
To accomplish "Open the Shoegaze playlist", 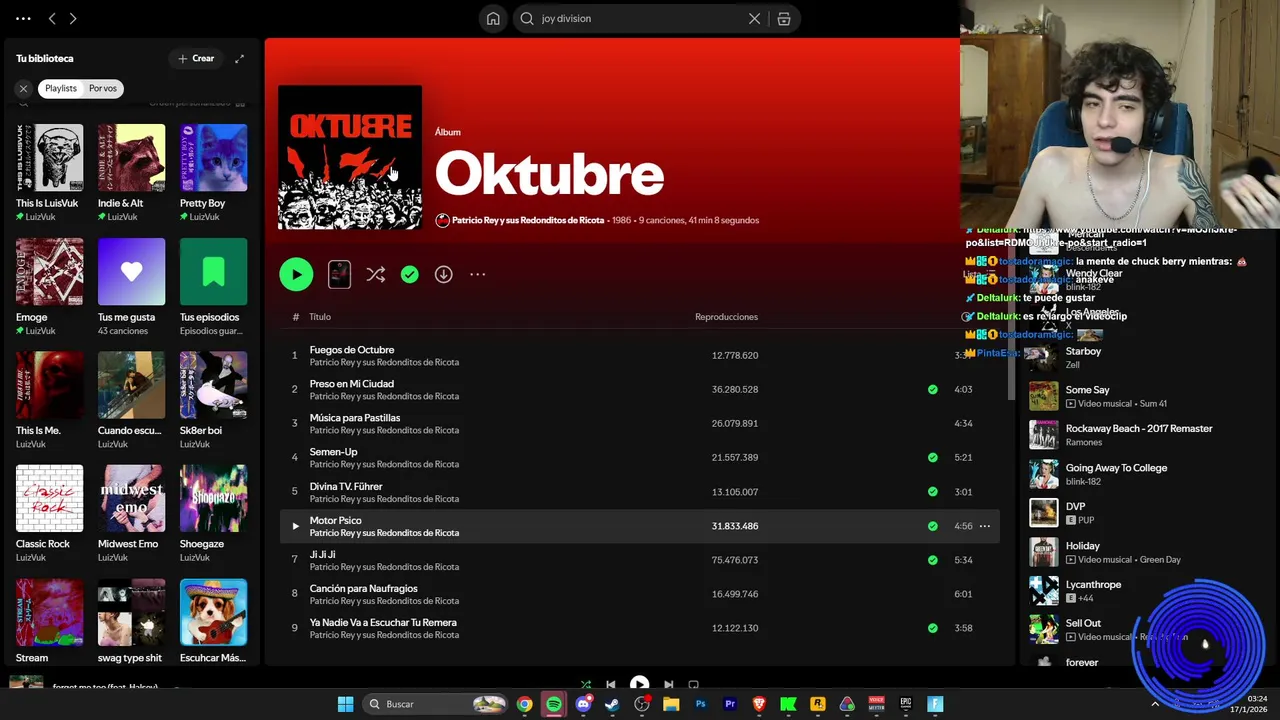I will pyautogui.click(x=214, y=513).
